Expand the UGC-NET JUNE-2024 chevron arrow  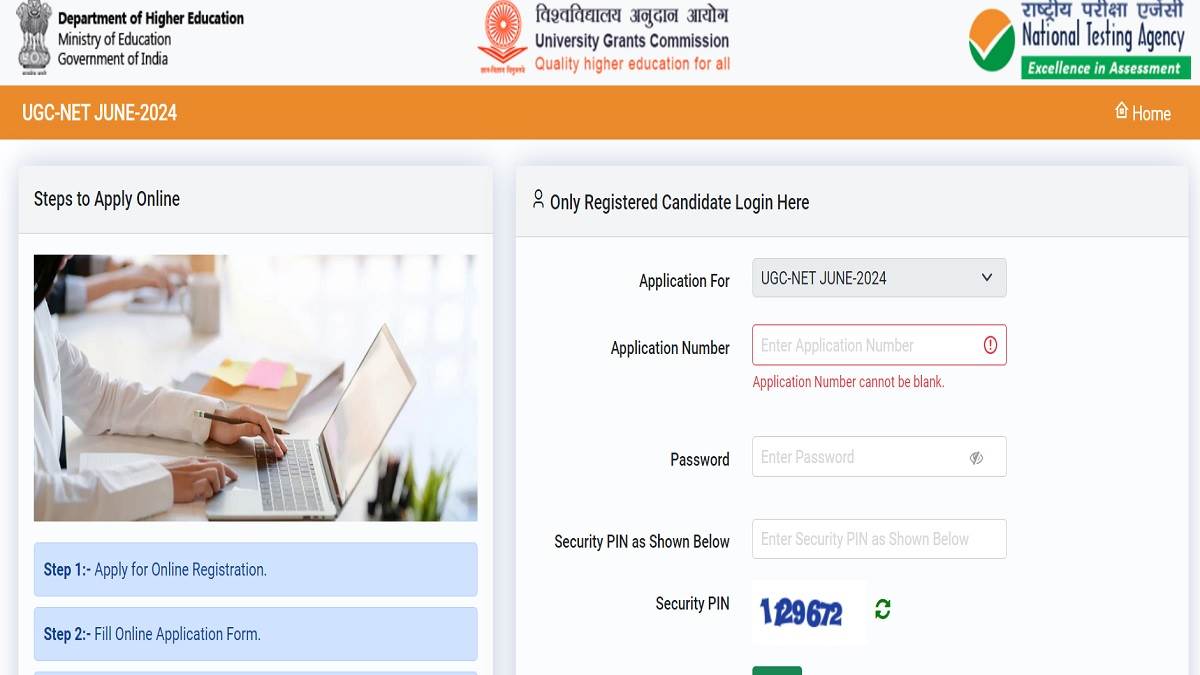tap(986, 278)
